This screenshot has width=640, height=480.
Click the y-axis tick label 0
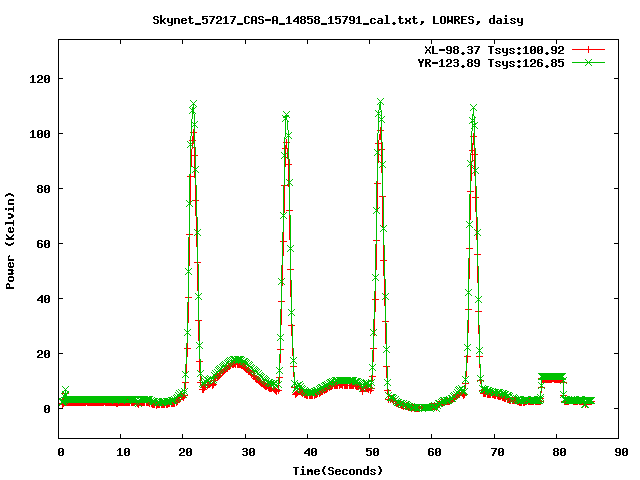click(x=47, y=409)
